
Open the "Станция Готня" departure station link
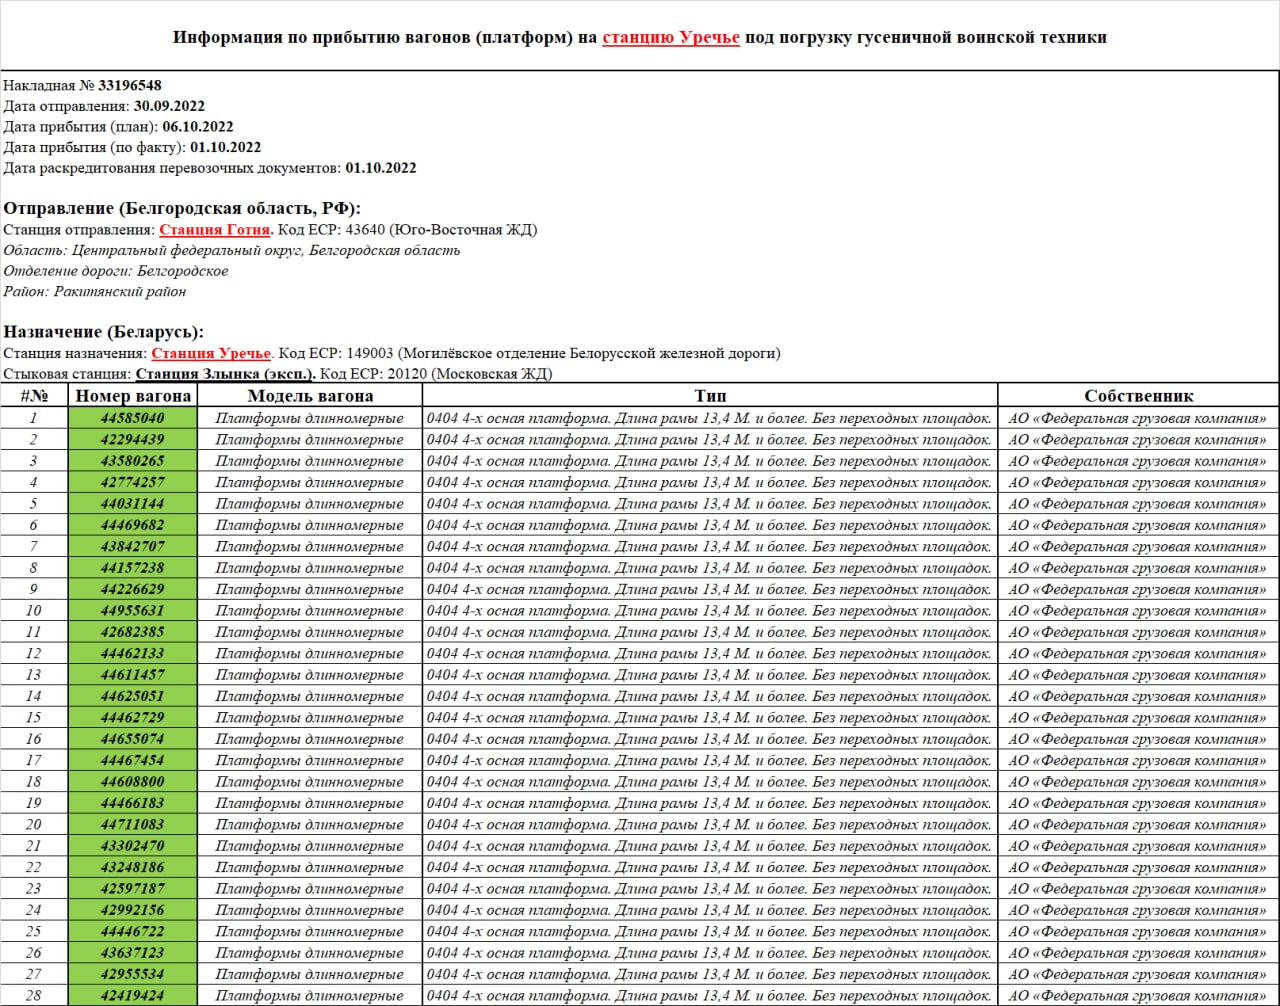pos(215,230)
